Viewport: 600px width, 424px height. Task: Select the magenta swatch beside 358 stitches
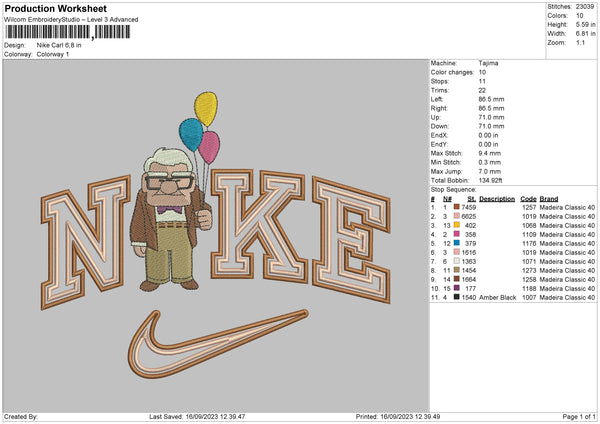tap(456, 234)
